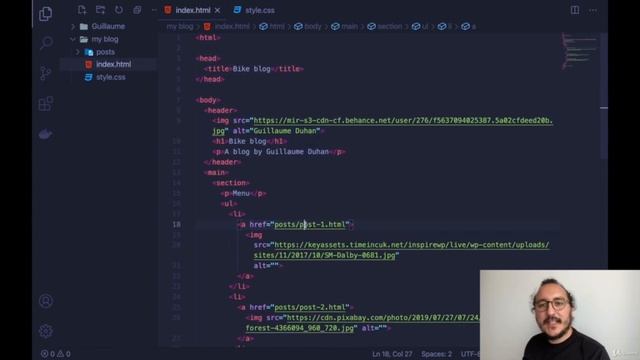Click the editor minimap
The image size is (640, 360).
580,51
